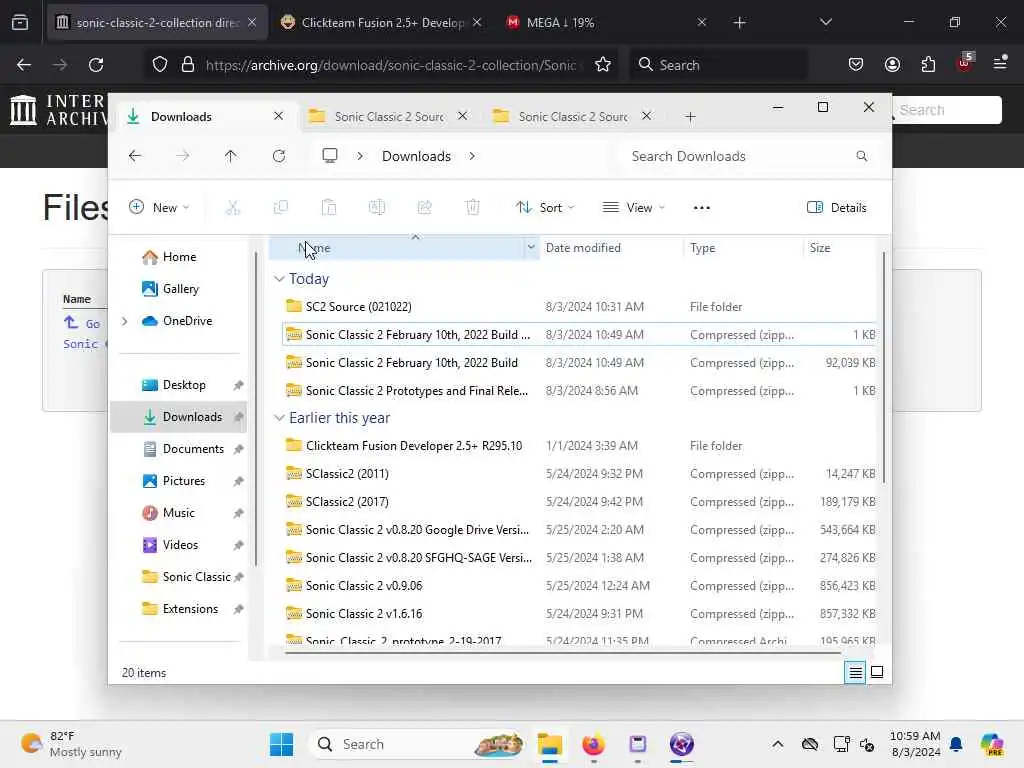Click the Cut icon in Explorer toolbar
The width and height of the screenshot is (1024, 768).
[232, 208]
